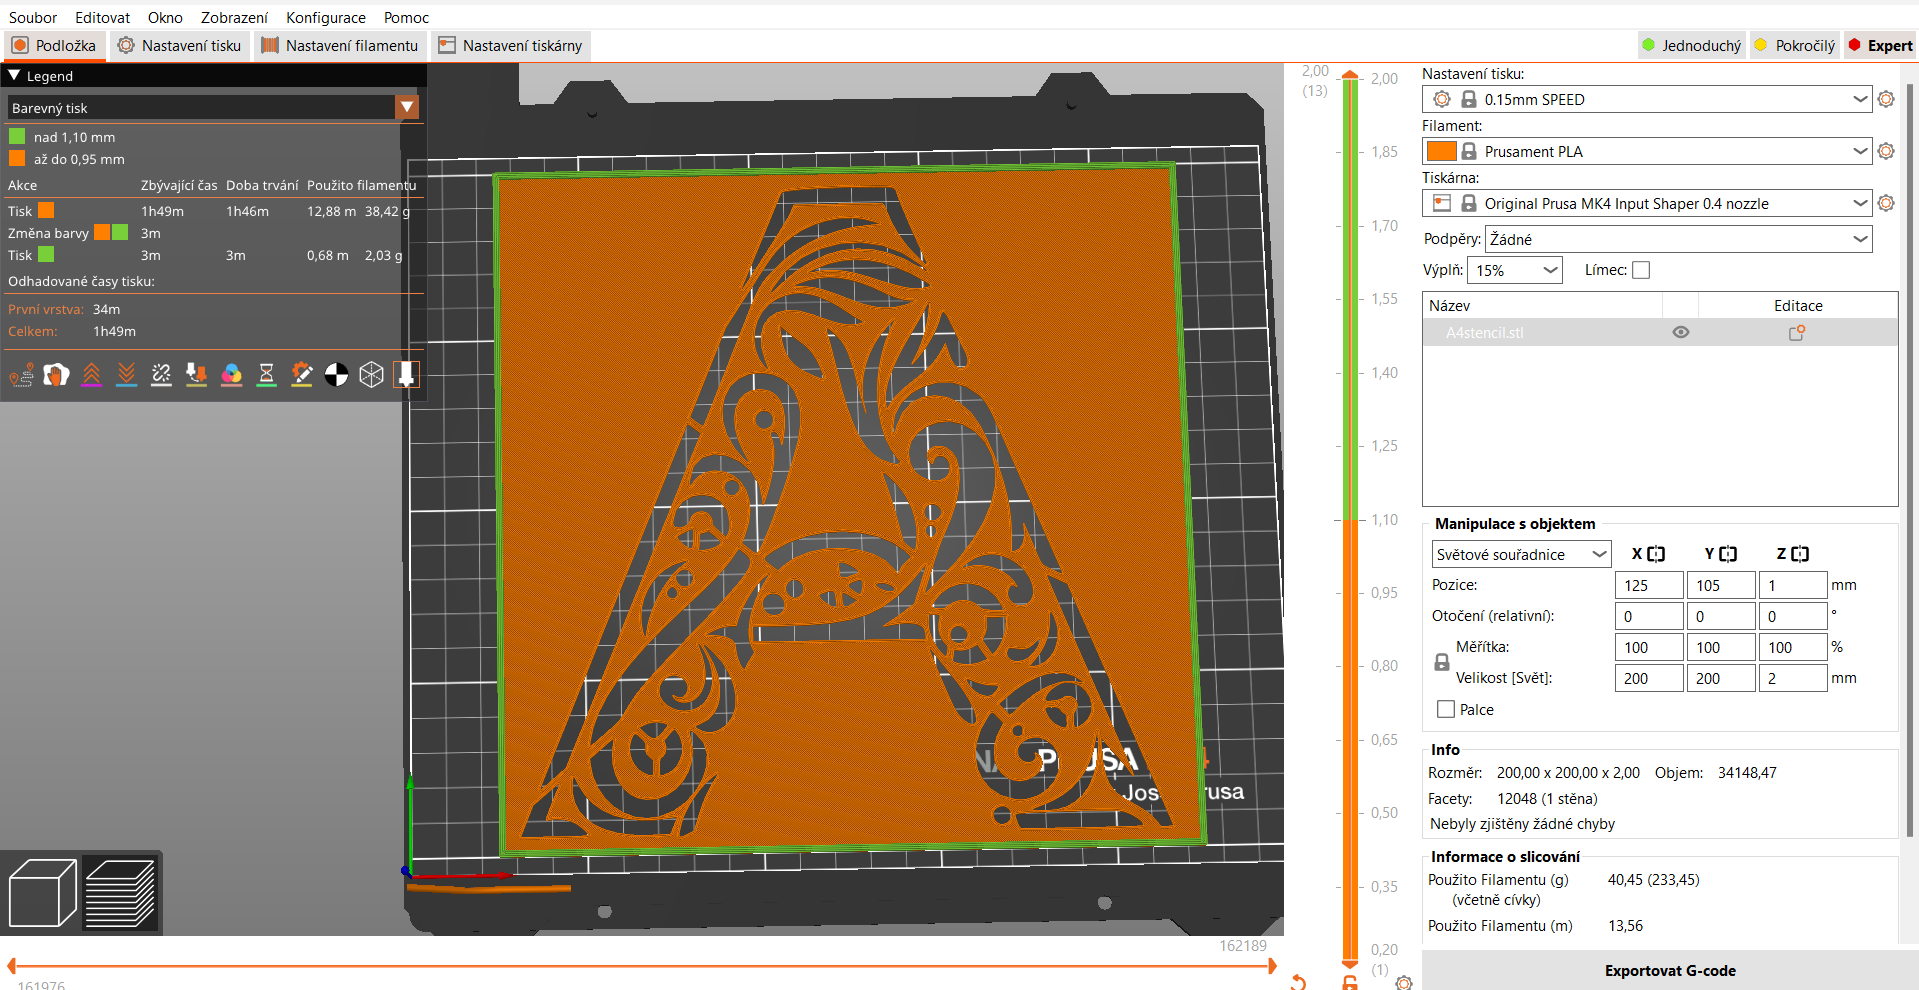Open the Nastavení filamentu tab
Screen dimensions: 1919x990
pyautogui.click(x=340, y=45)
